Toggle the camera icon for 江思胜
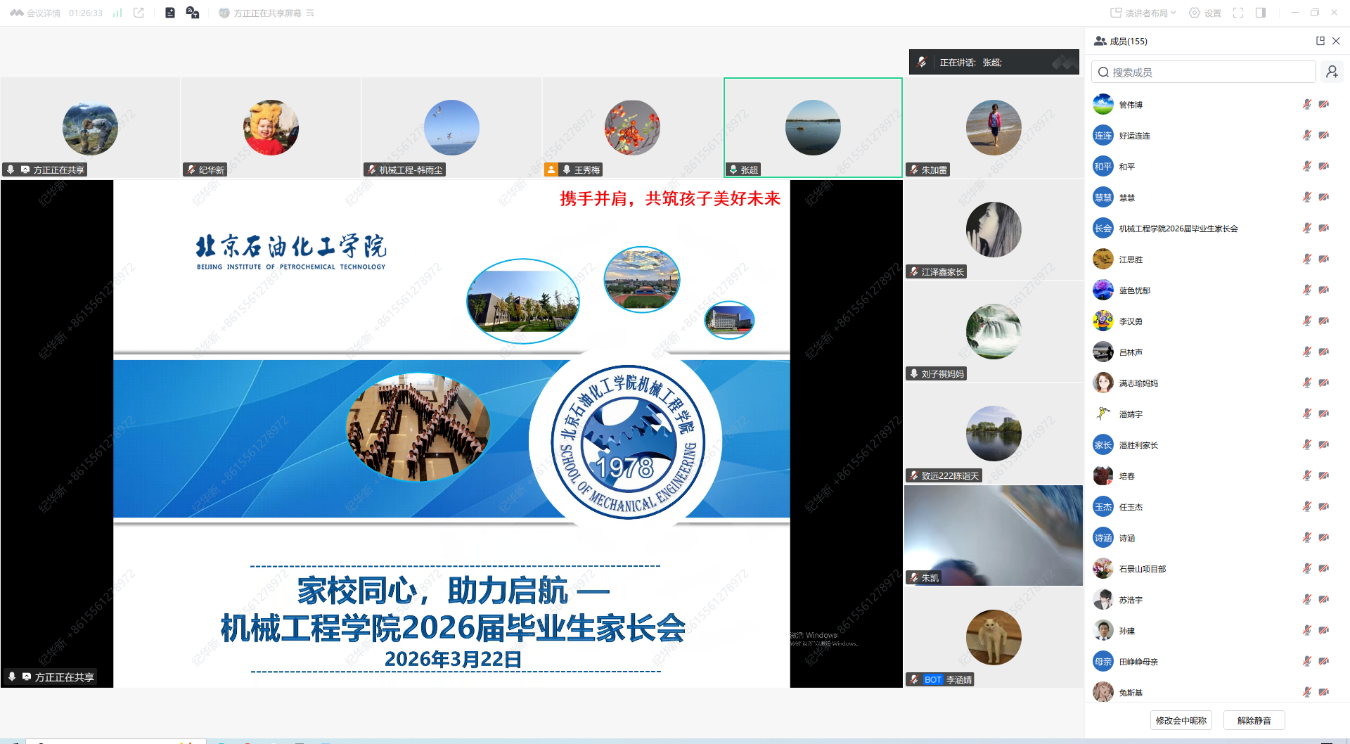The width and height of the screenshot is (1350, 744). [x=1324, y=259]
